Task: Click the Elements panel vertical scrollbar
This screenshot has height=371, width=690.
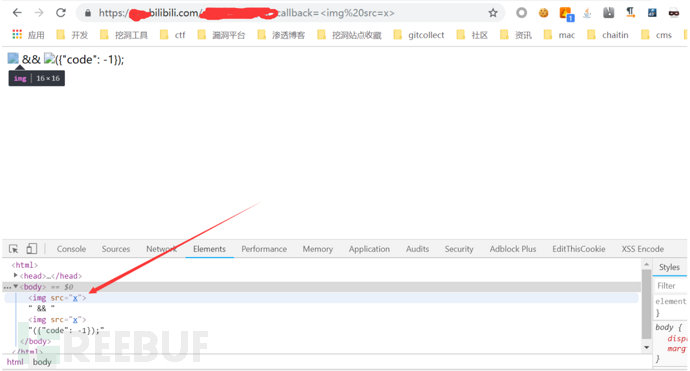Action: [646, 305]
